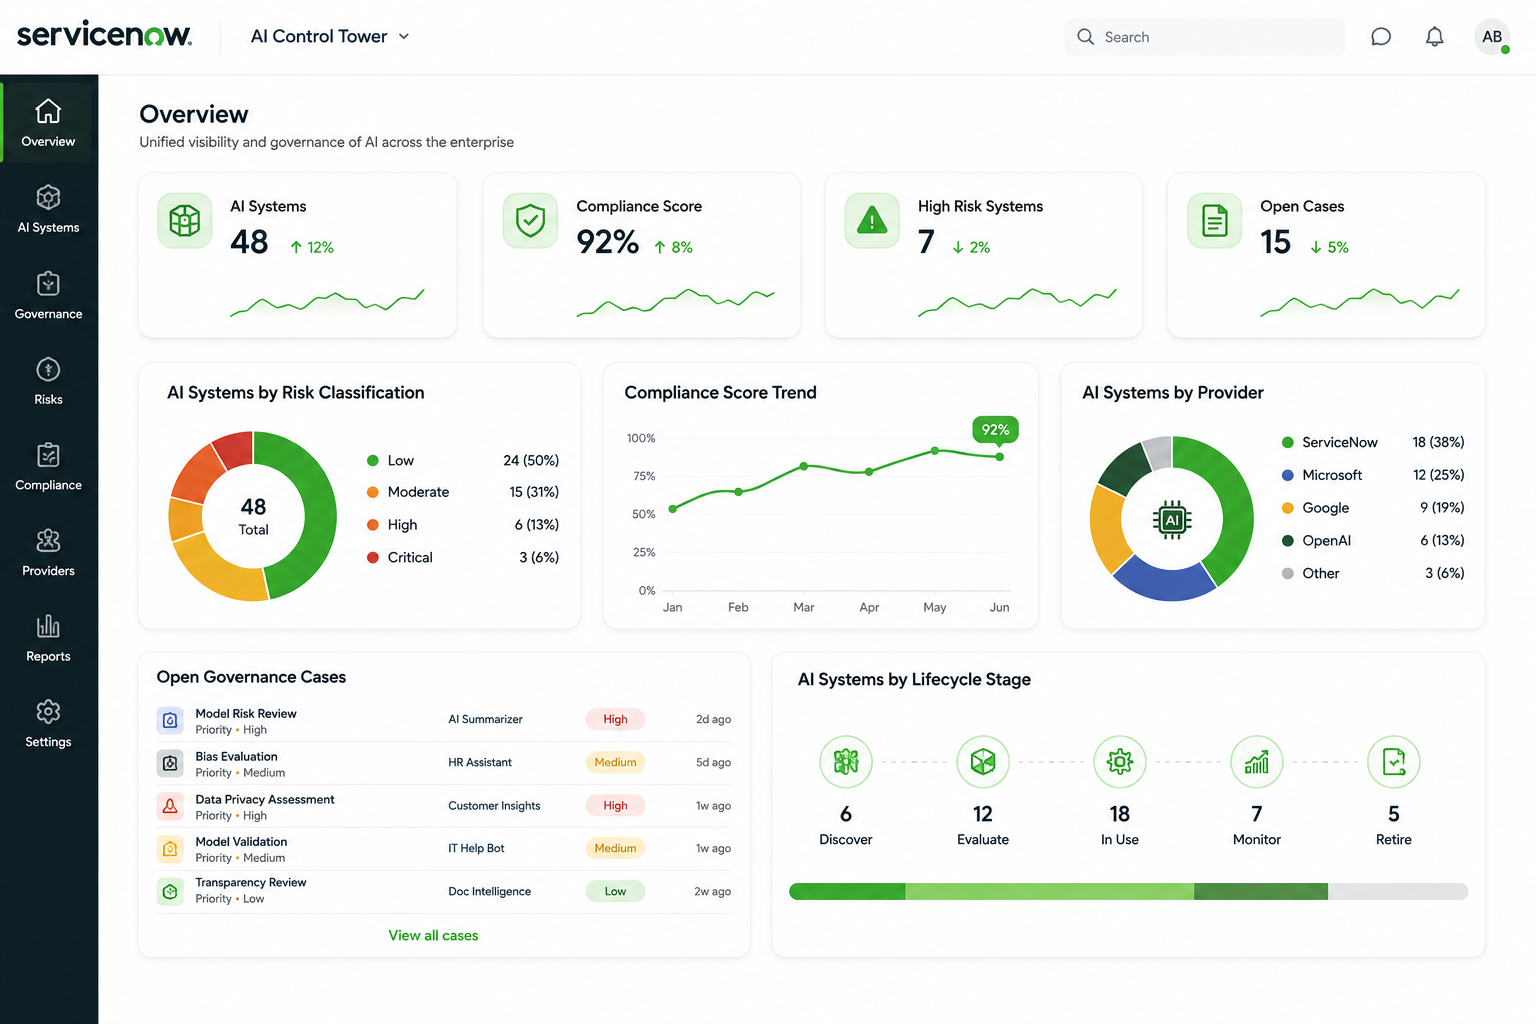Navigate to Compliance in sidebar
The width and height of the screenshot is (1536, 1024).
pyautogui.click(x=48, y=467)
